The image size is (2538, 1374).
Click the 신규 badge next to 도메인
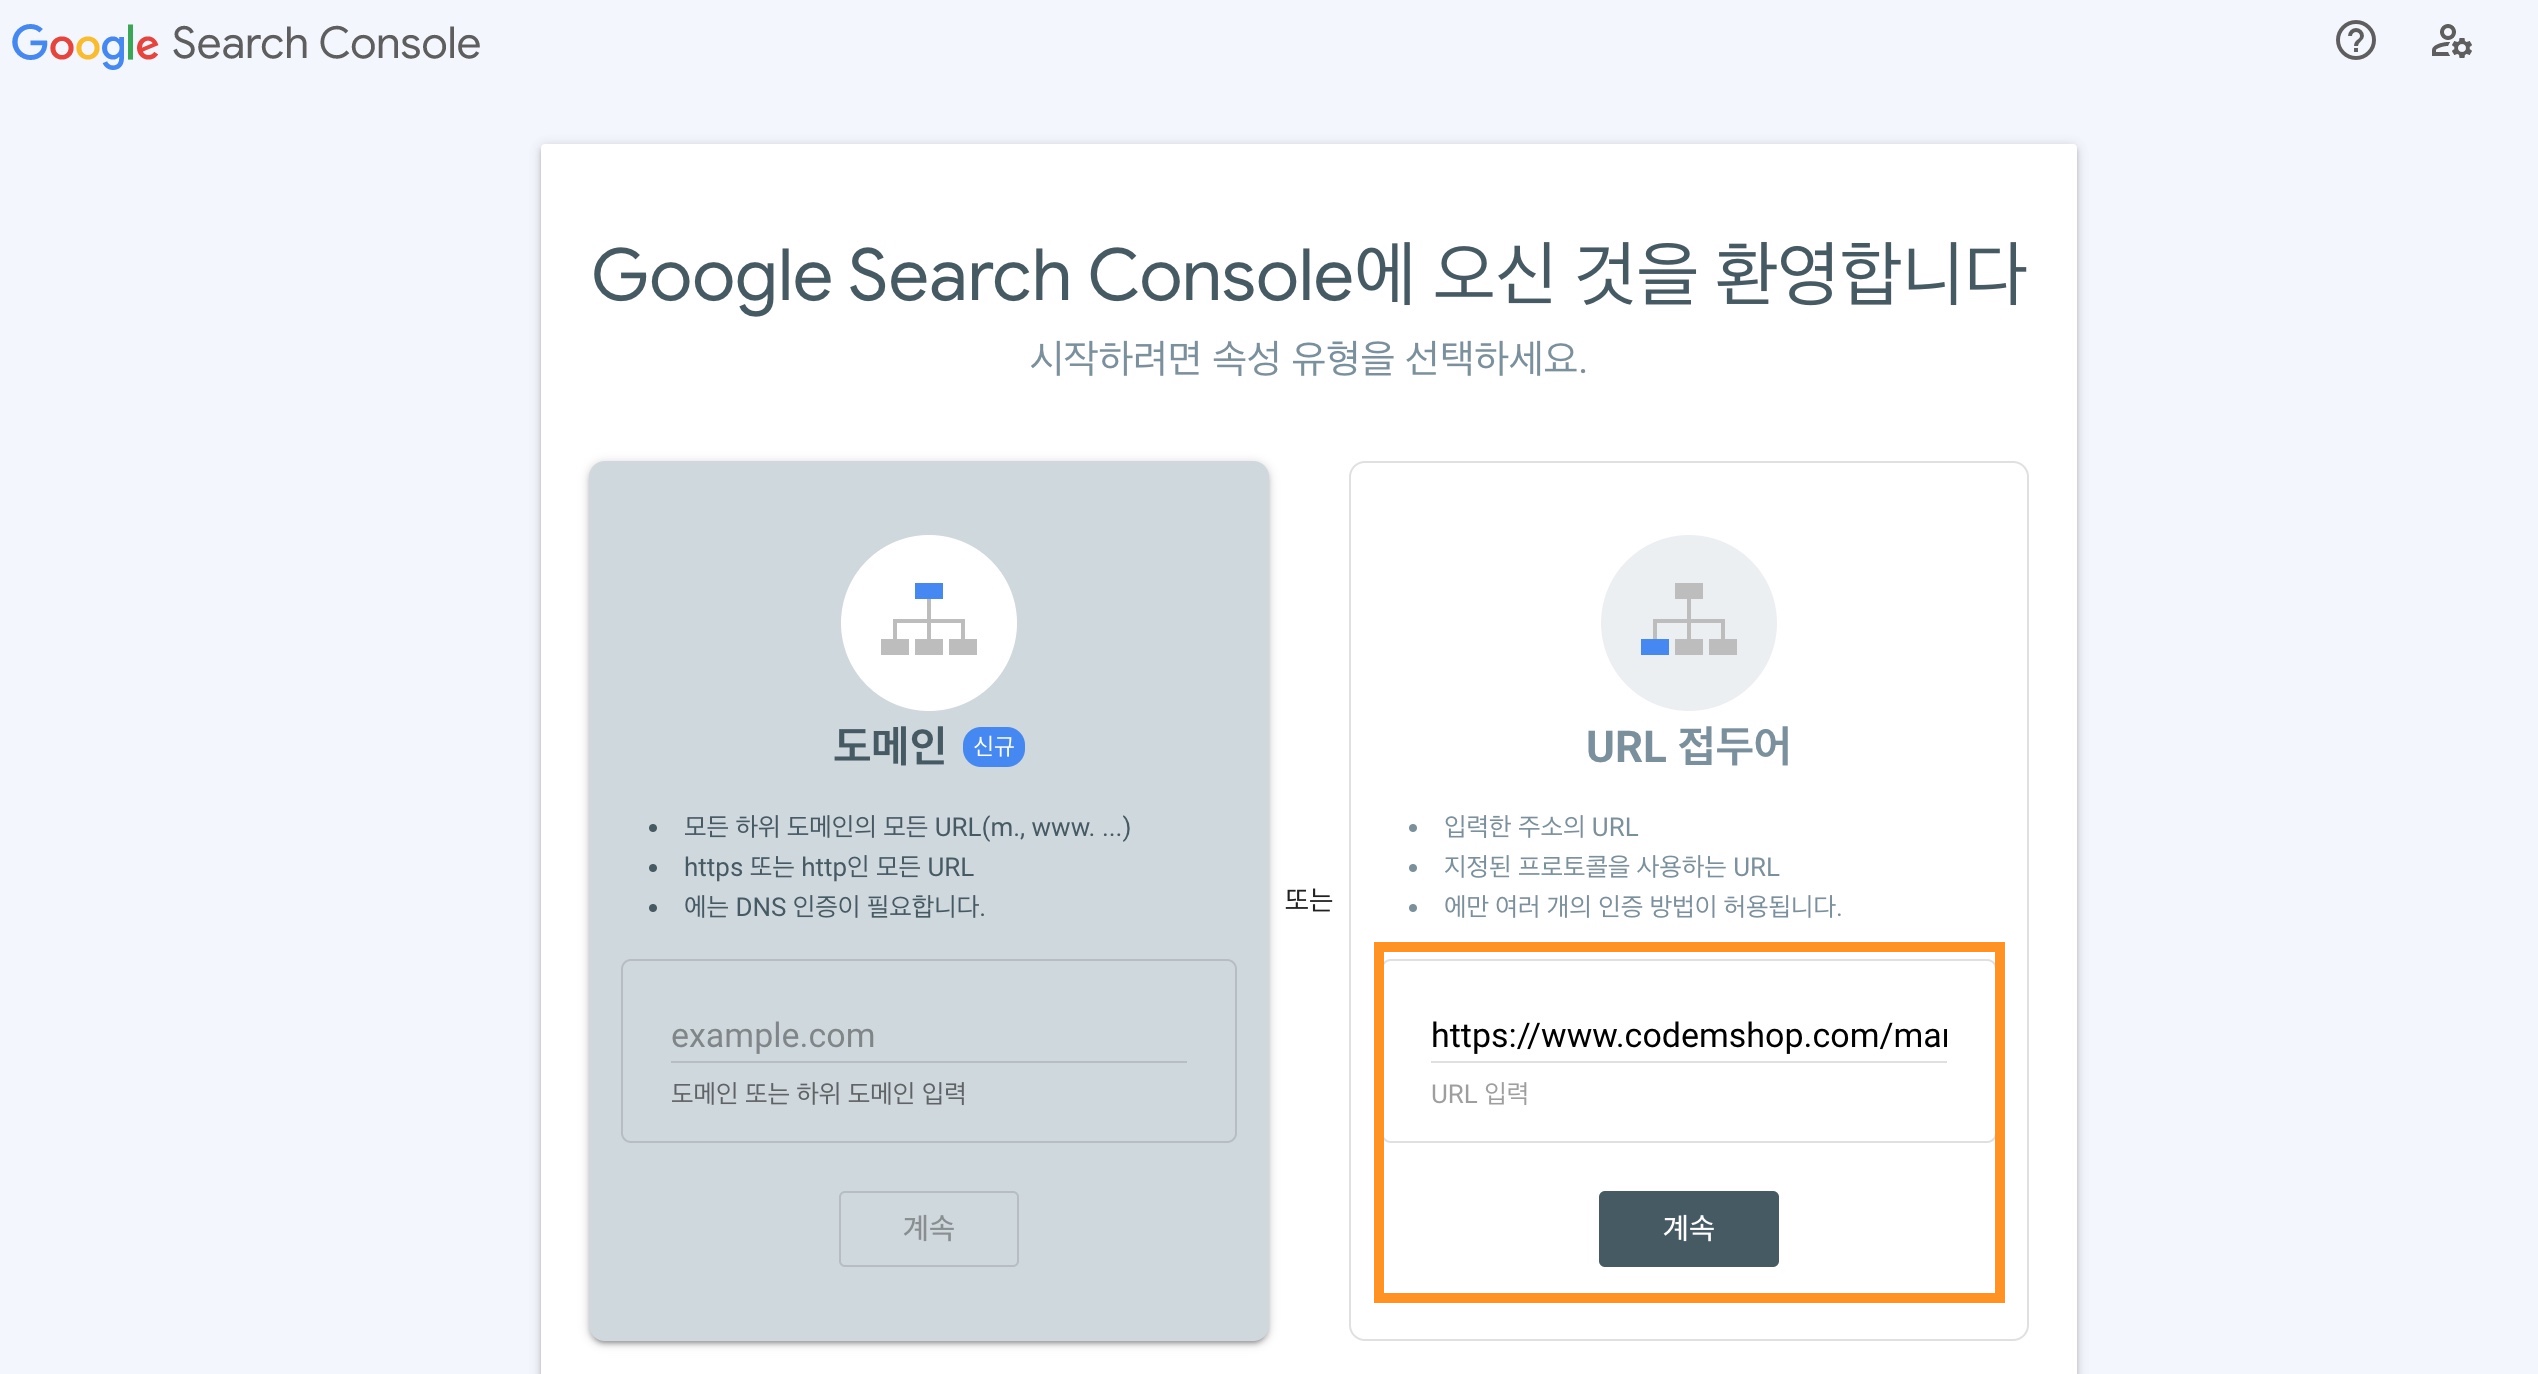point(996,745)
